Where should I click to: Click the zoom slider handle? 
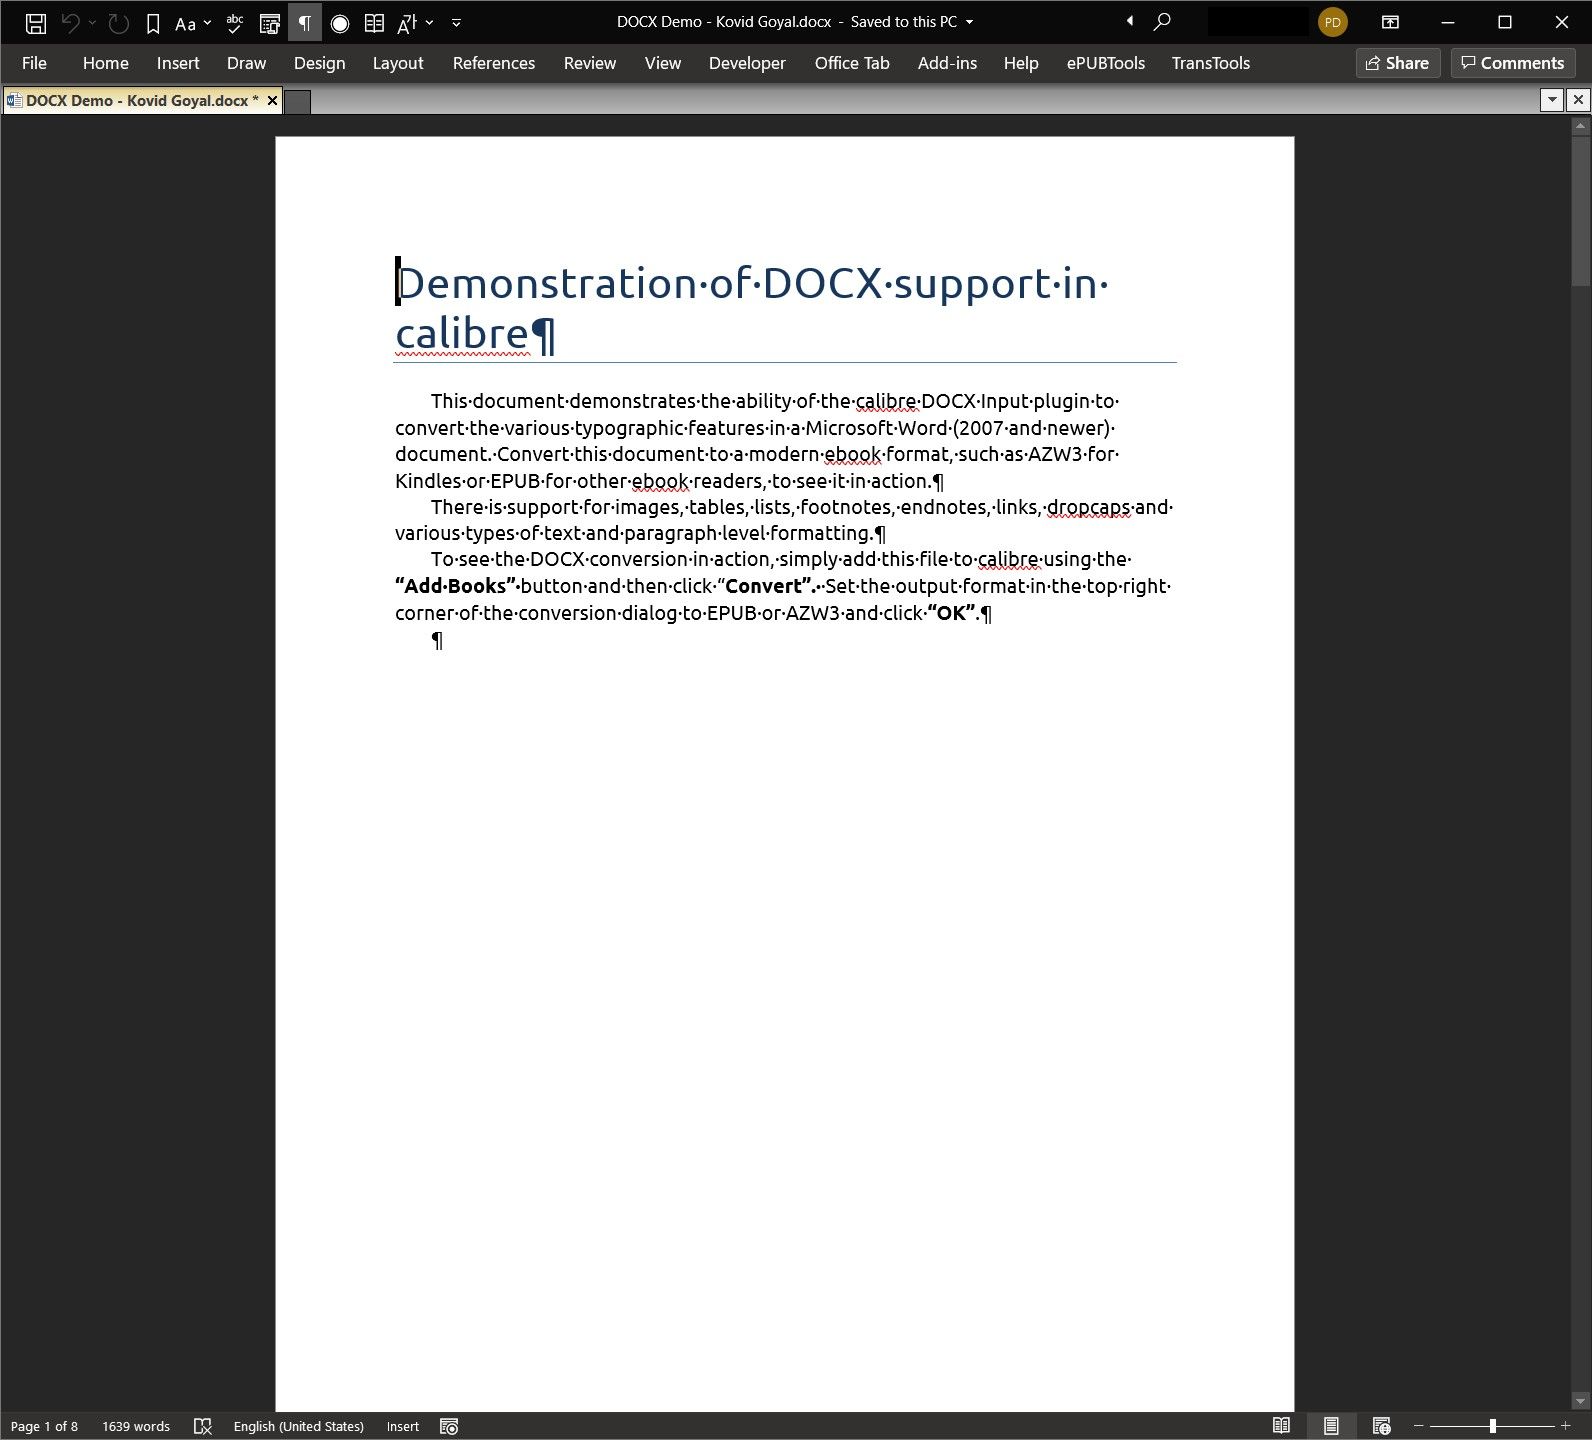1492,1426
